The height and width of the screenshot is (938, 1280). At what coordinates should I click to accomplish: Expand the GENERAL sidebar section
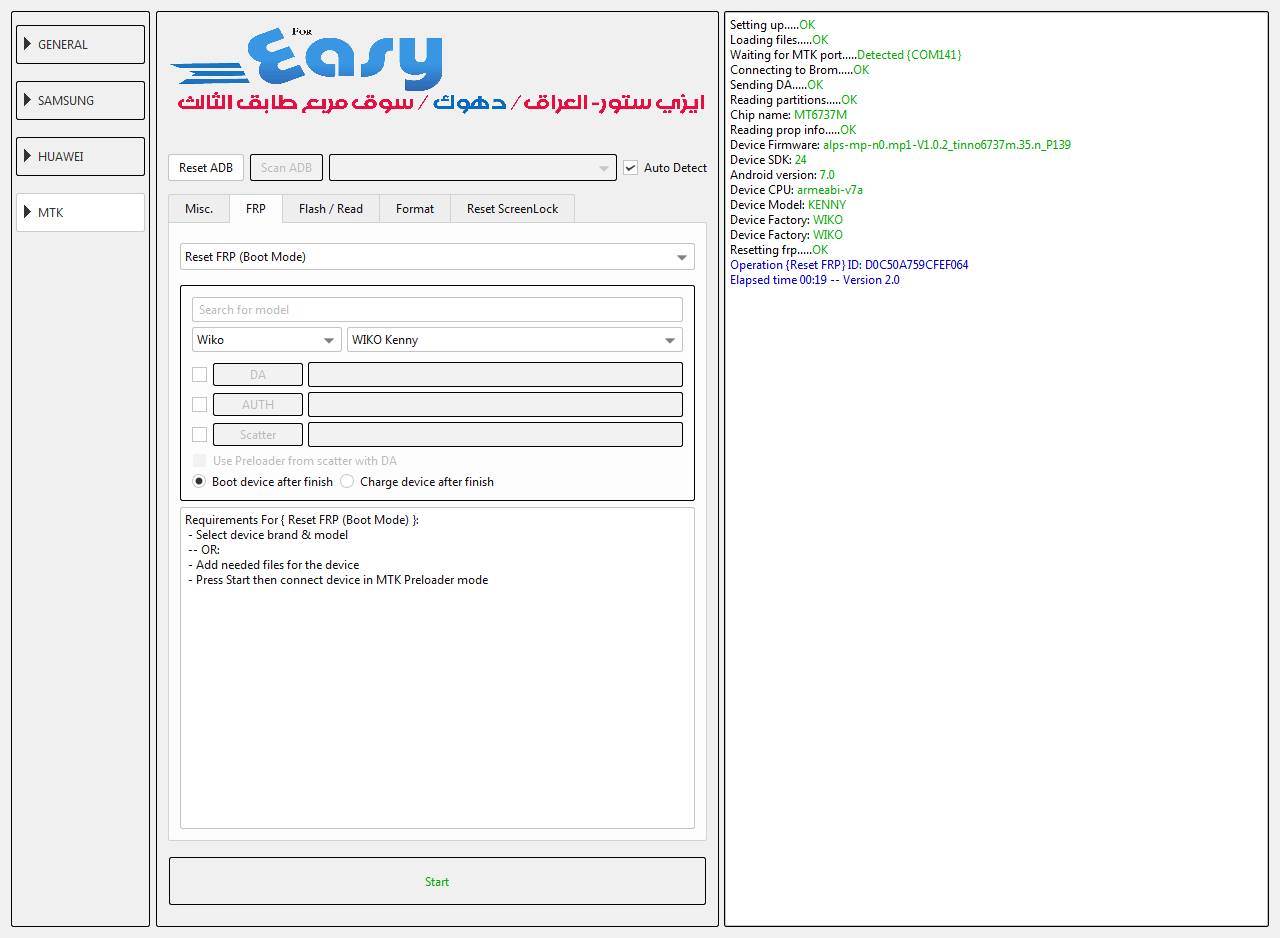pos(80,45)
